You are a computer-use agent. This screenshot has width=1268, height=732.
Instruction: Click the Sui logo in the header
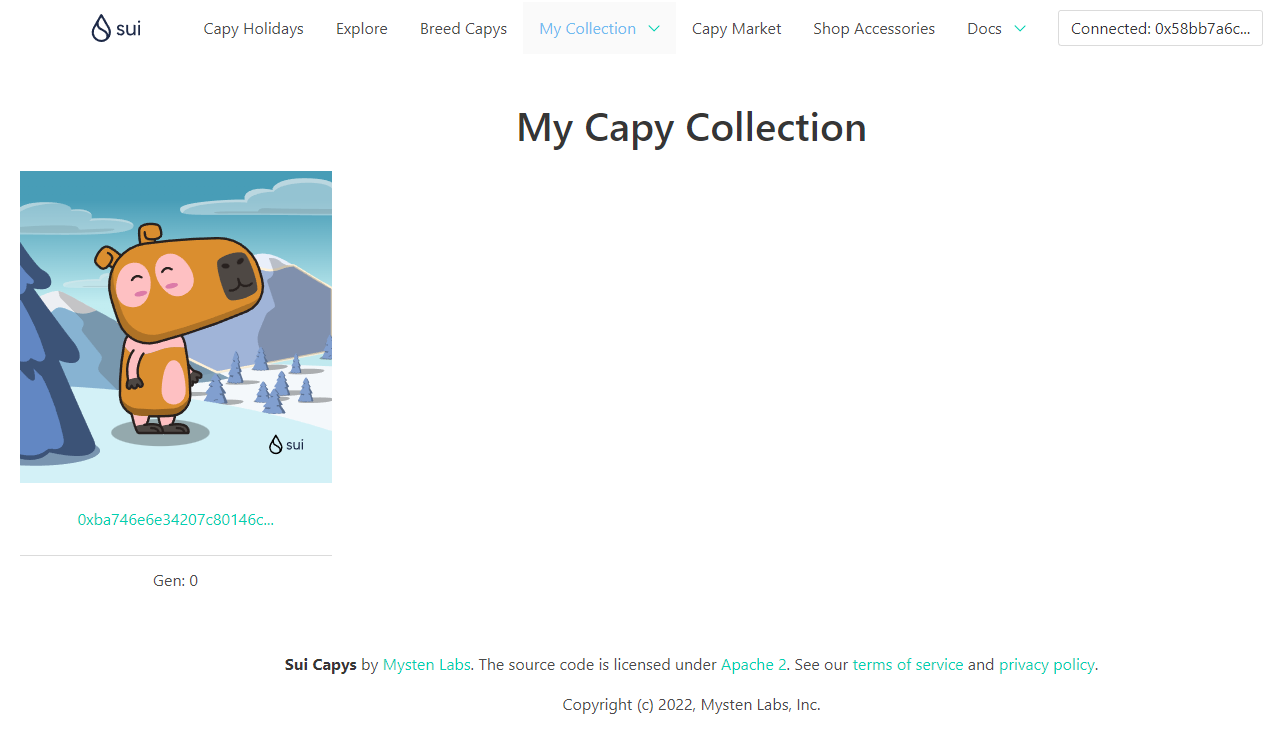pyautogui.click(x=116, y=28)
